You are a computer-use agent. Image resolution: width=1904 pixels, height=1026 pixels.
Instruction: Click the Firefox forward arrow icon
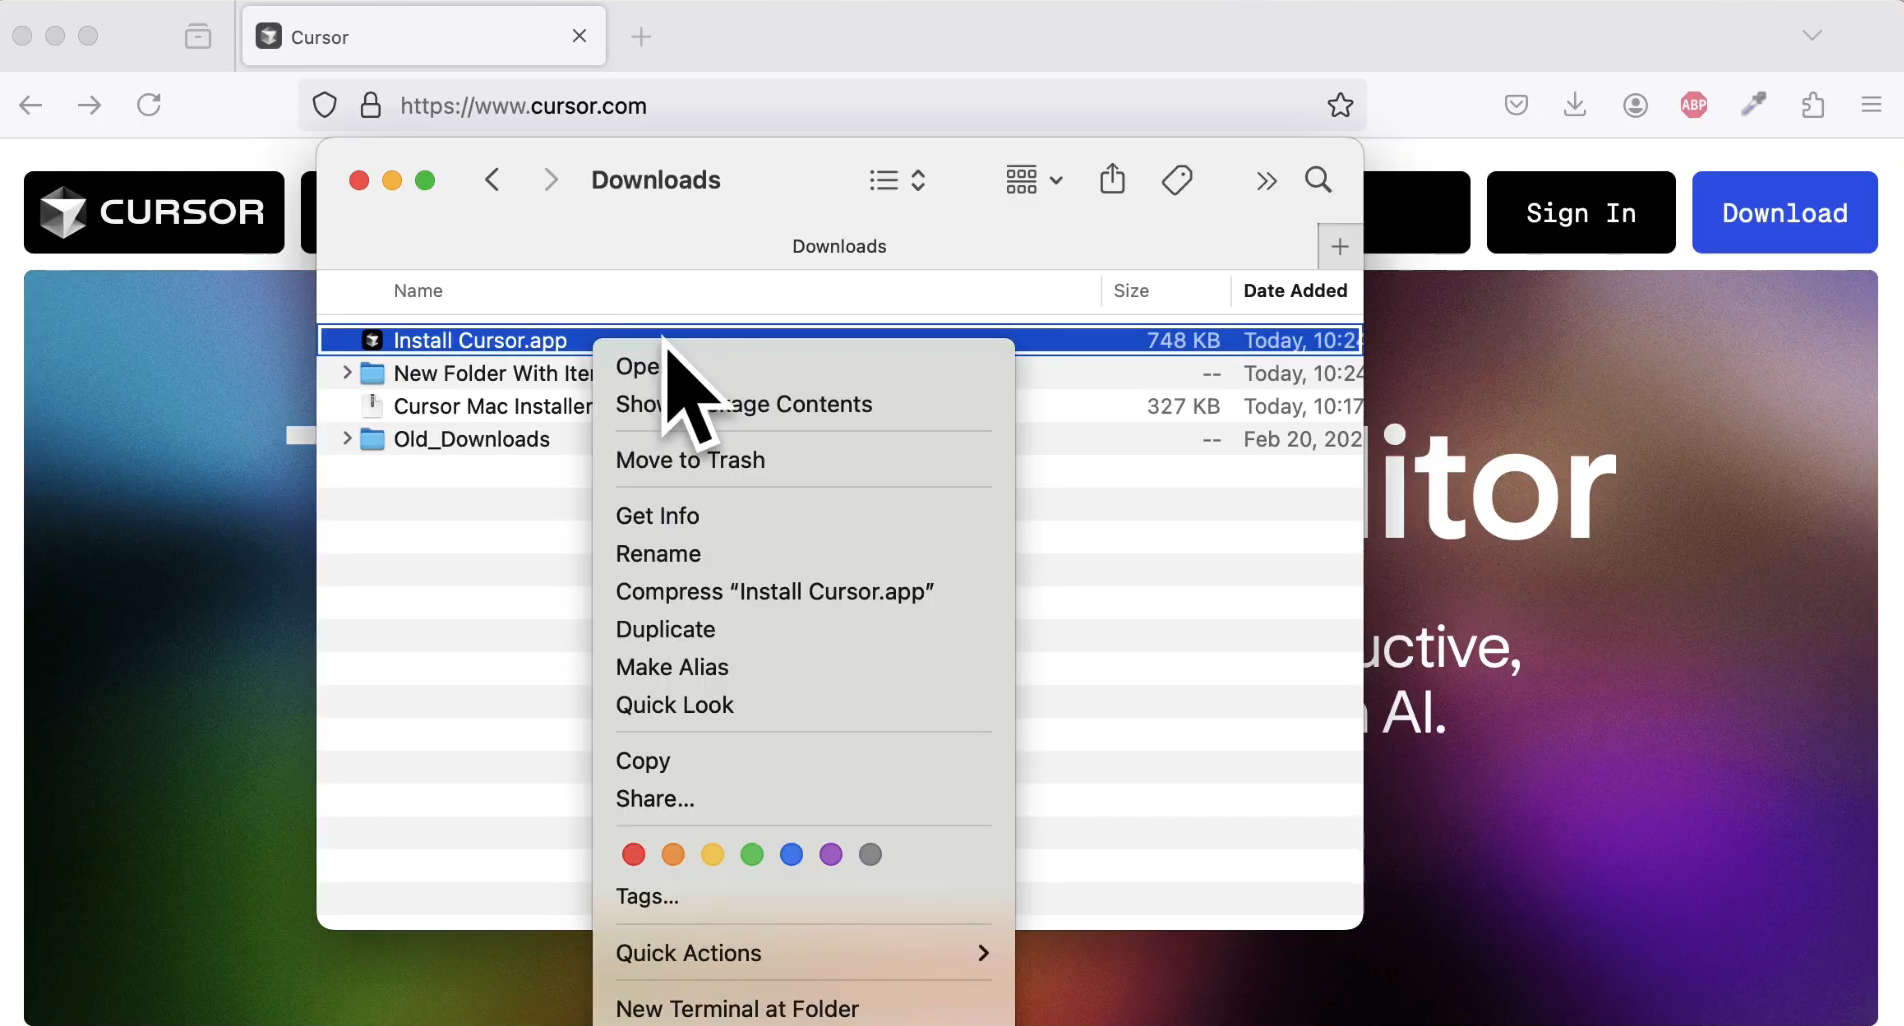point(90,105)
